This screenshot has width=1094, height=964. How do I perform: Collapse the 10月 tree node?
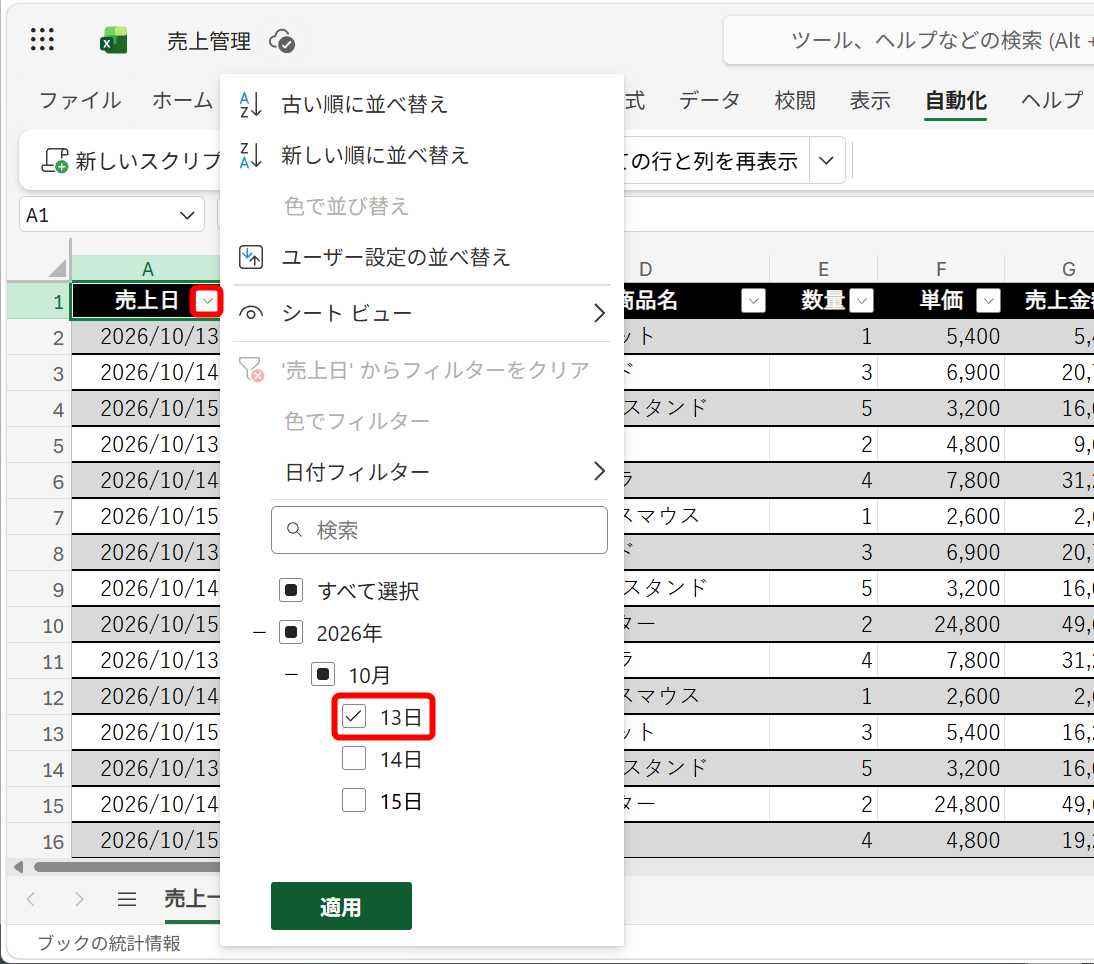tap(292, 675)
